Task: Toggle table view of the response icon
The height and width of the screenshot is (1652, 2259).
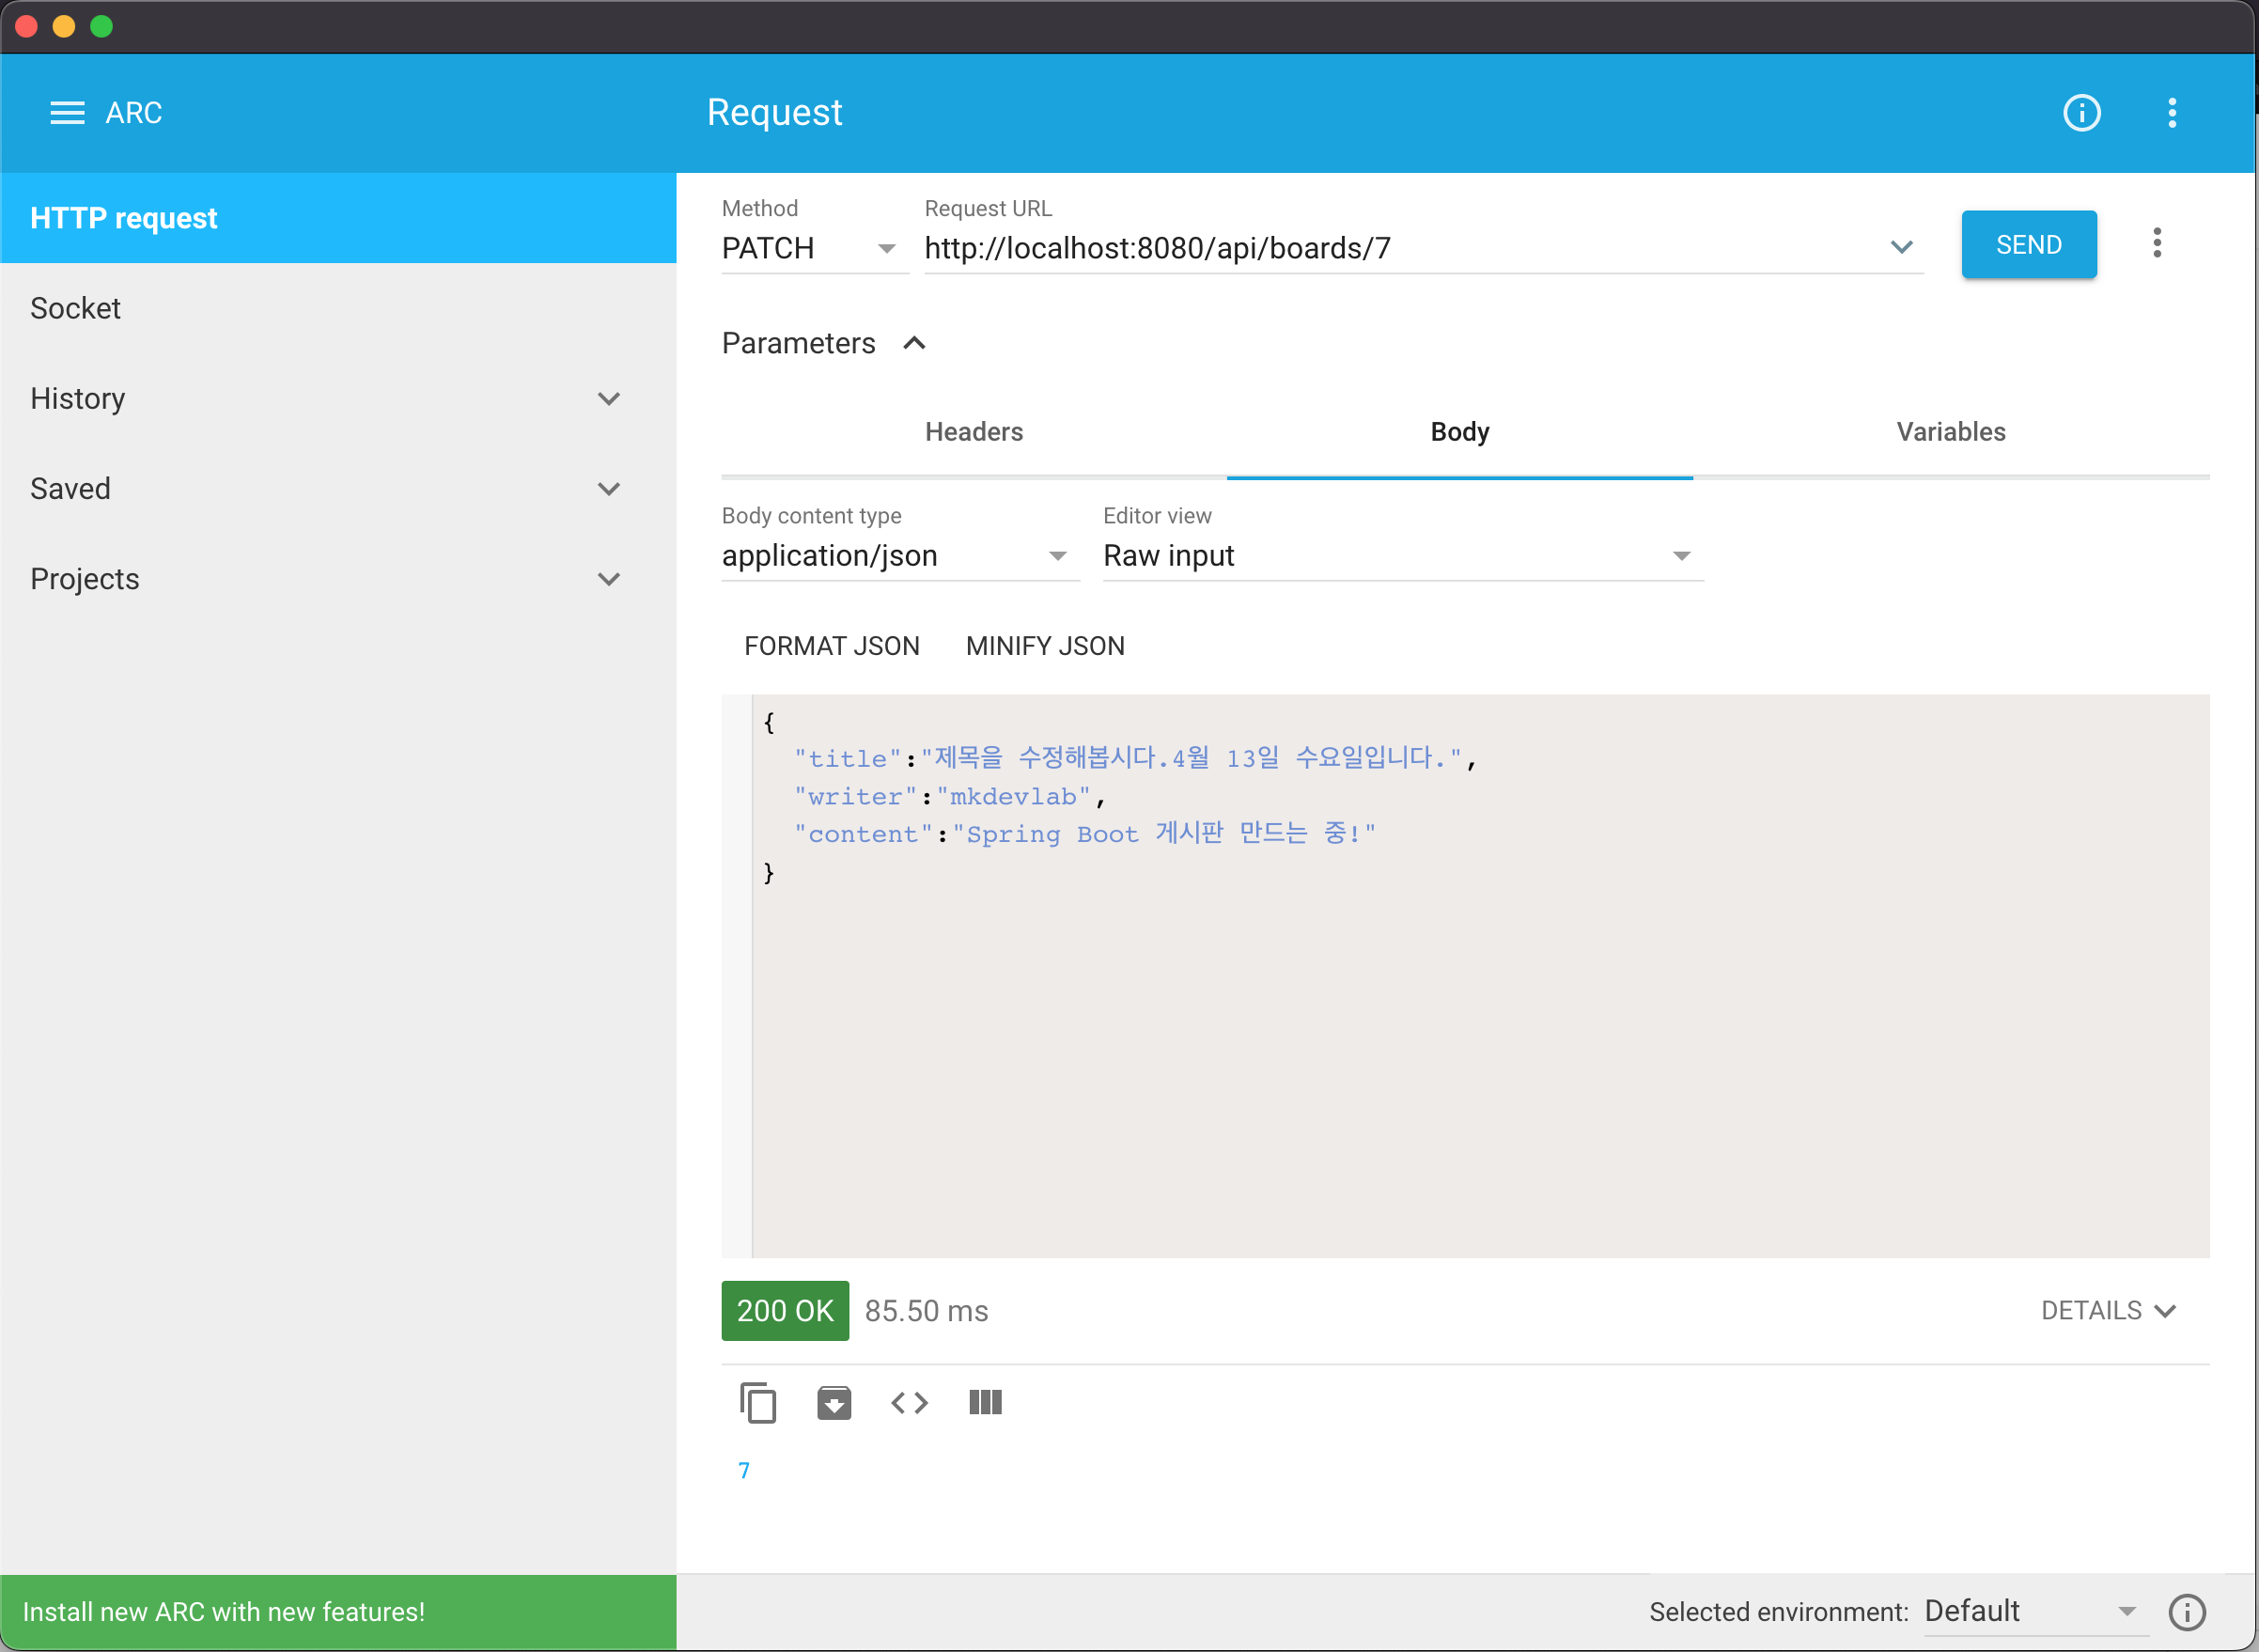Action: 985,1402
